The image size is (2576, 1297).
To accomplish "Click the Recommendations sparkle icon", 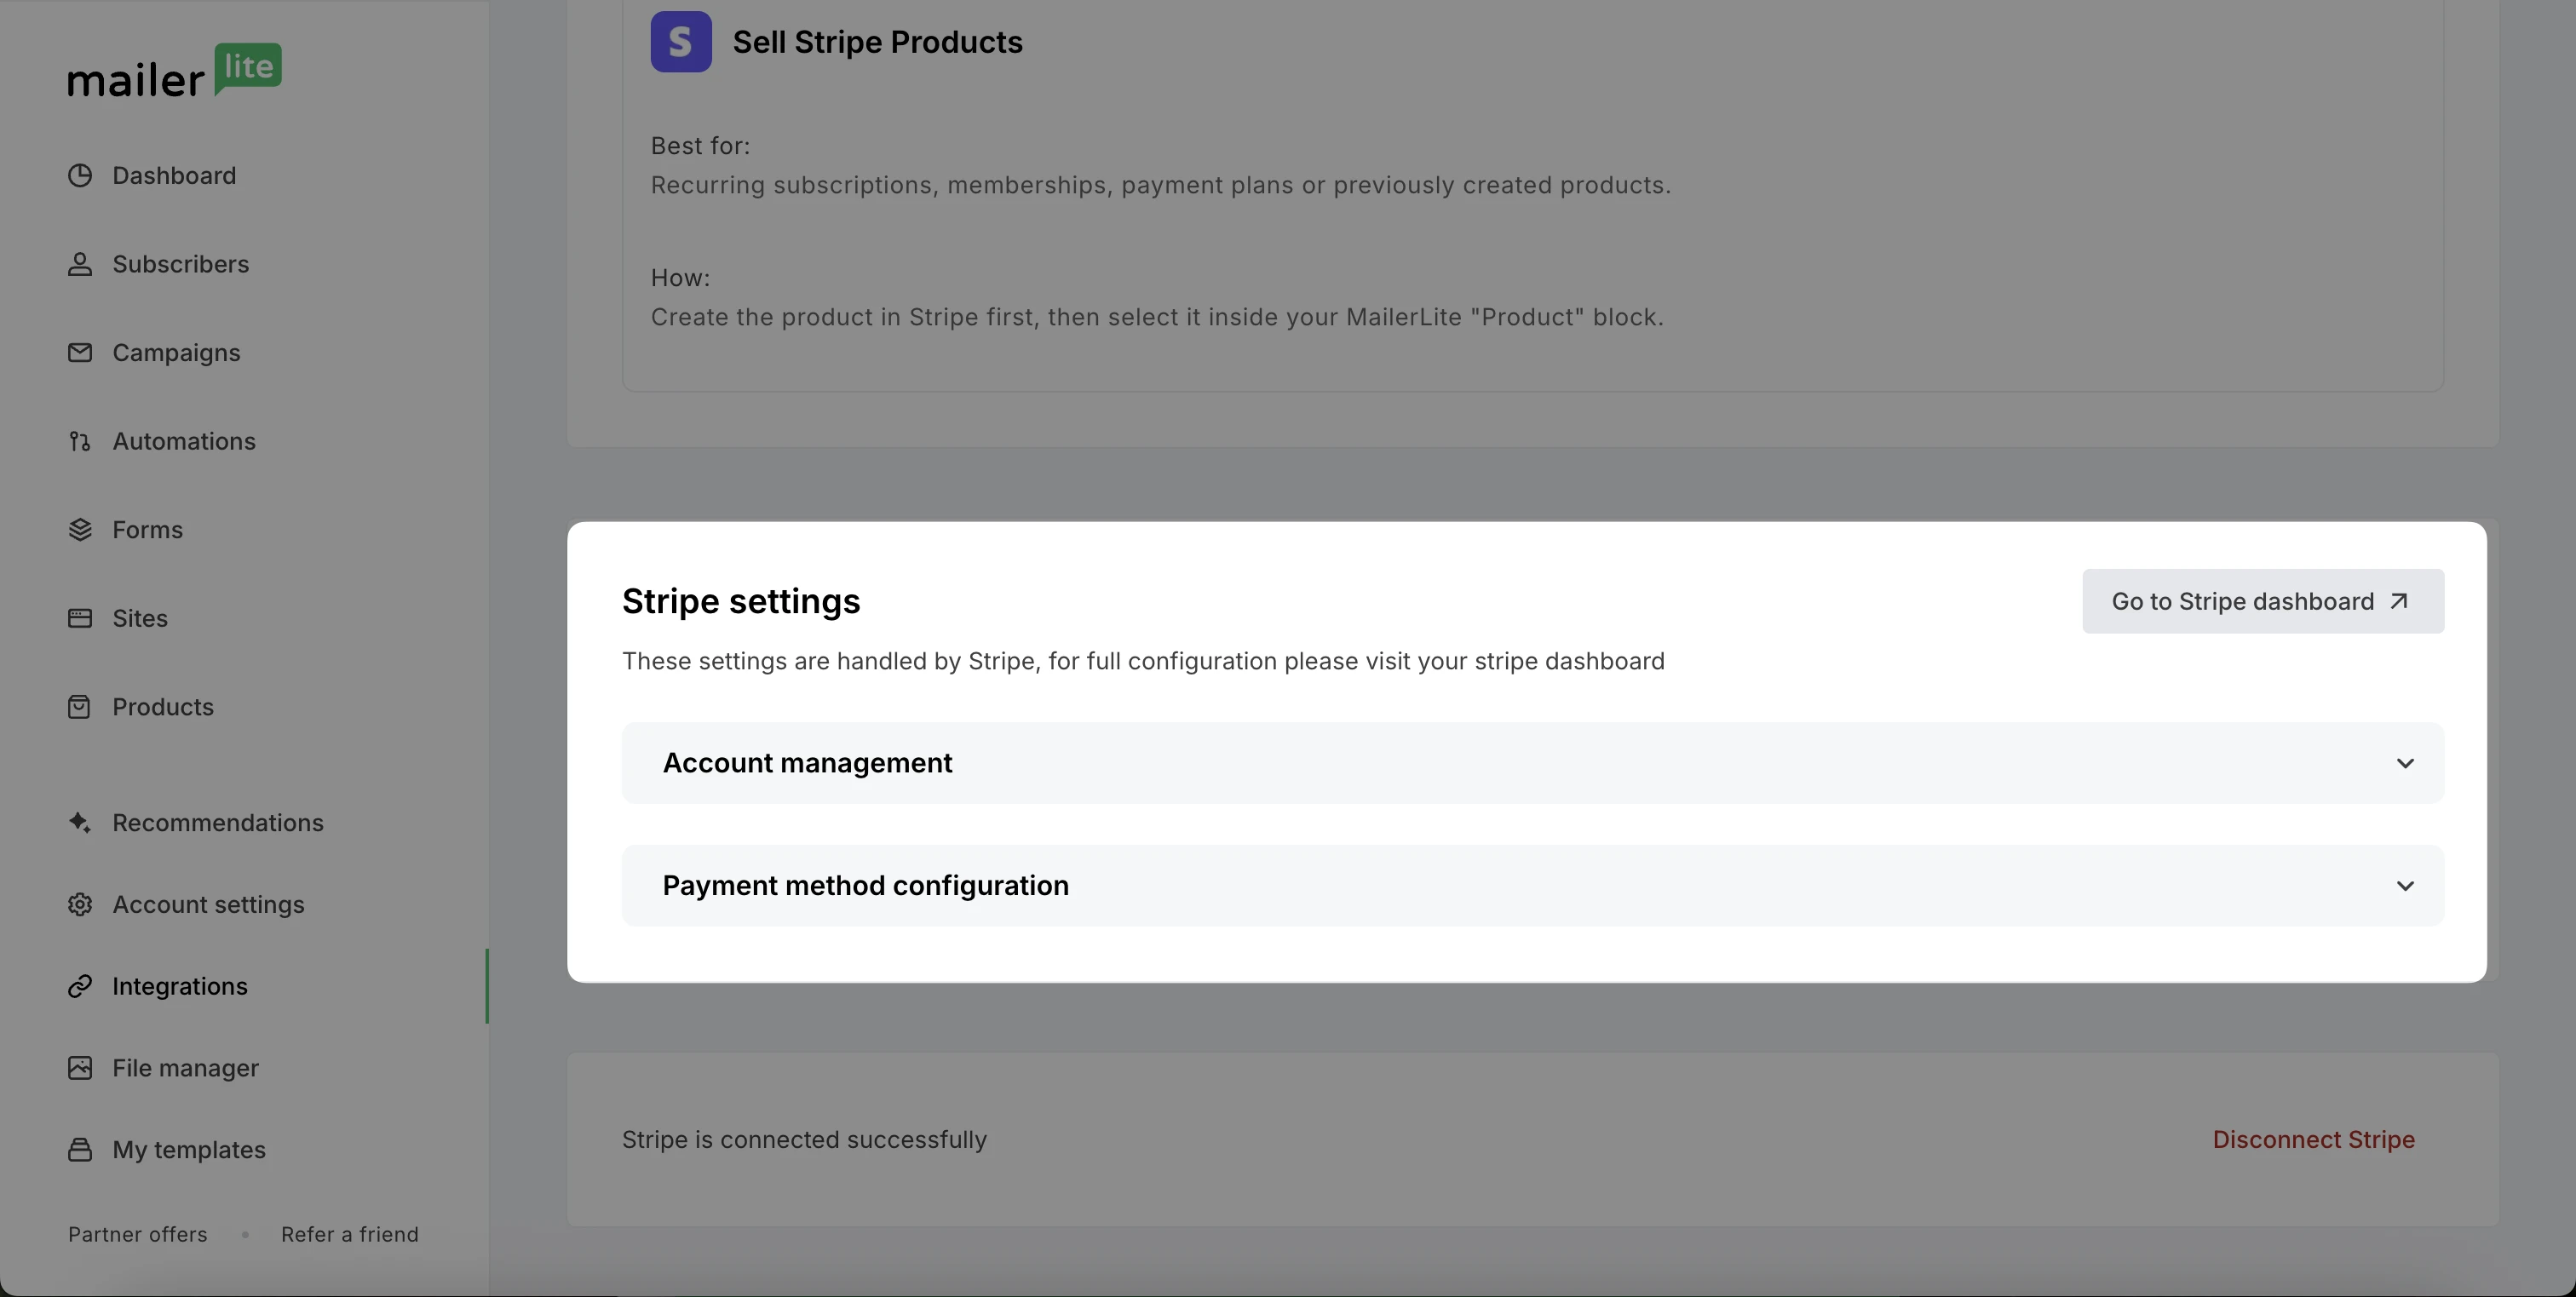I will (80, 823).
